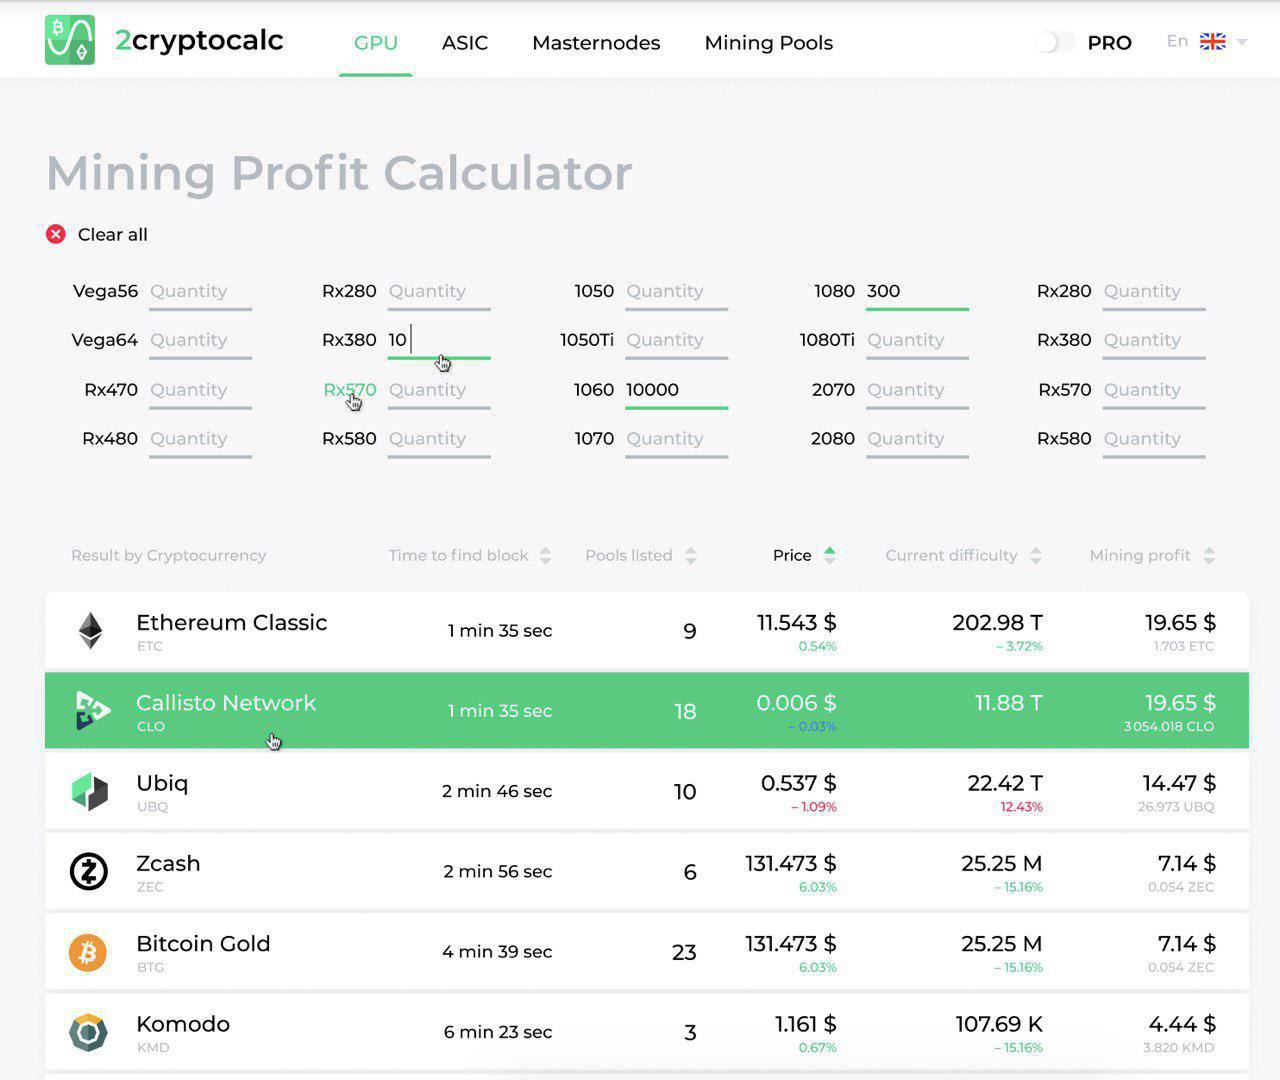Open the Ethereum Classic result row name

[x=232, y=622]
